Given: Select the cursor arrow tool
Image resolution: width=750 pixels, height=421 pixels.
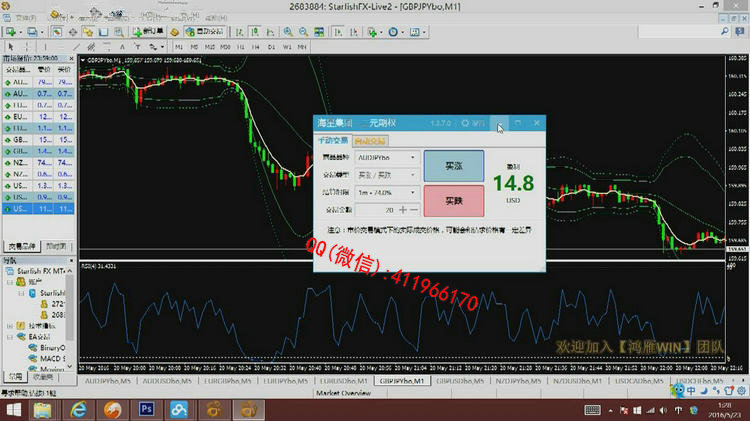Looking at the screenshot, I should (x=11, y=47).
